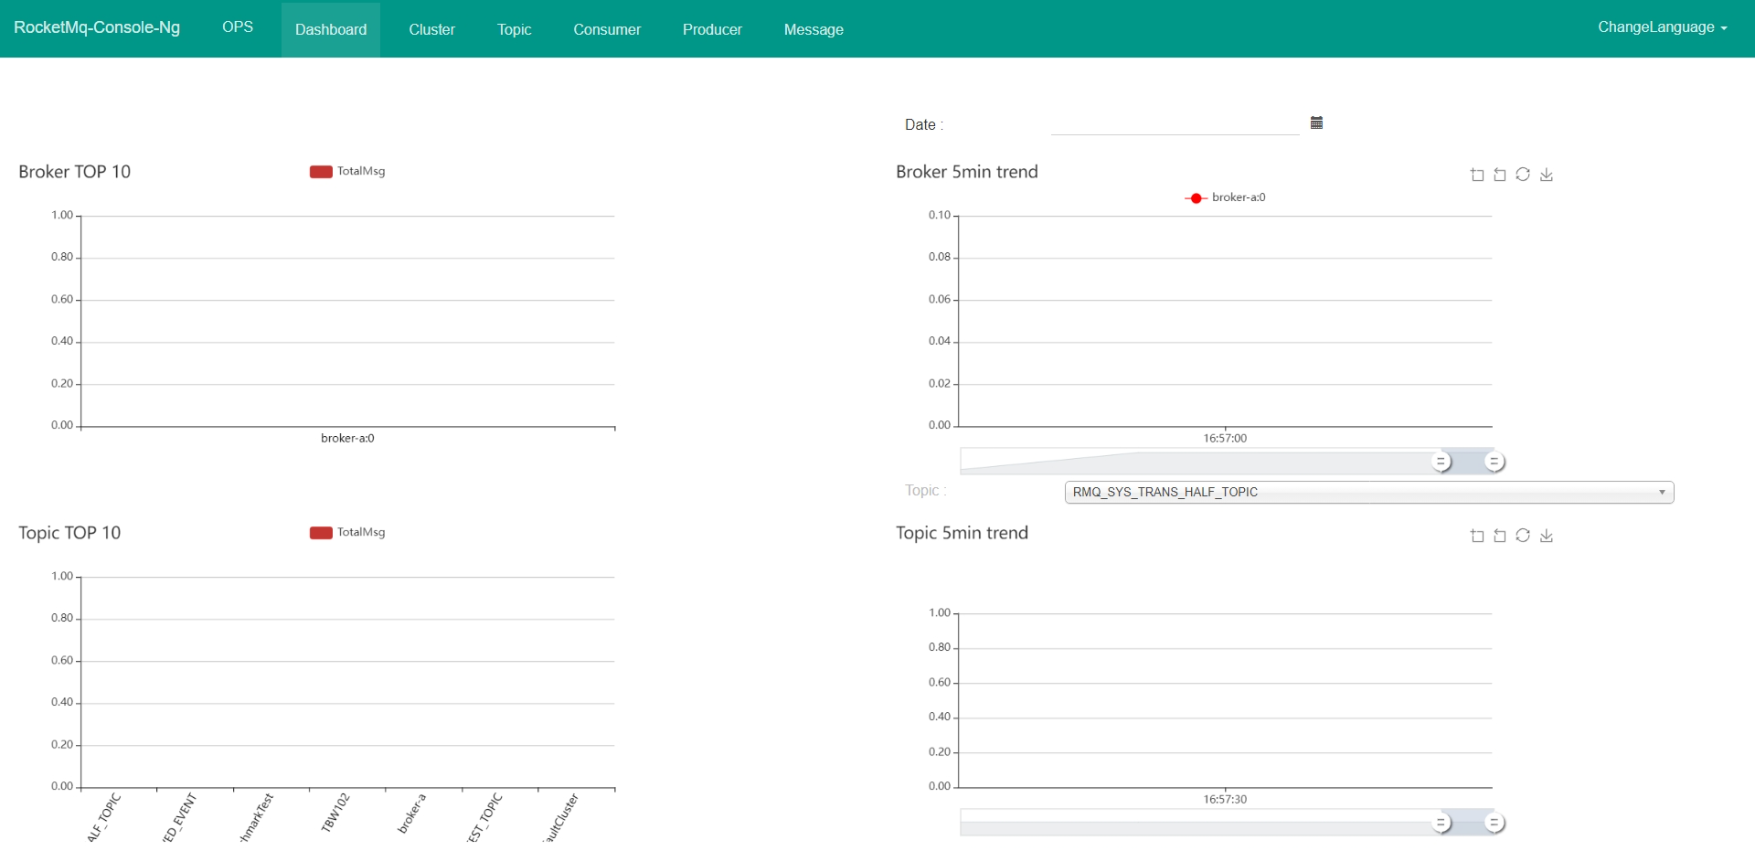This screenshot has width=1755, height=861.
Task: Click the 0.10 y-axis value in Broker trend
Action: [939, 215]
